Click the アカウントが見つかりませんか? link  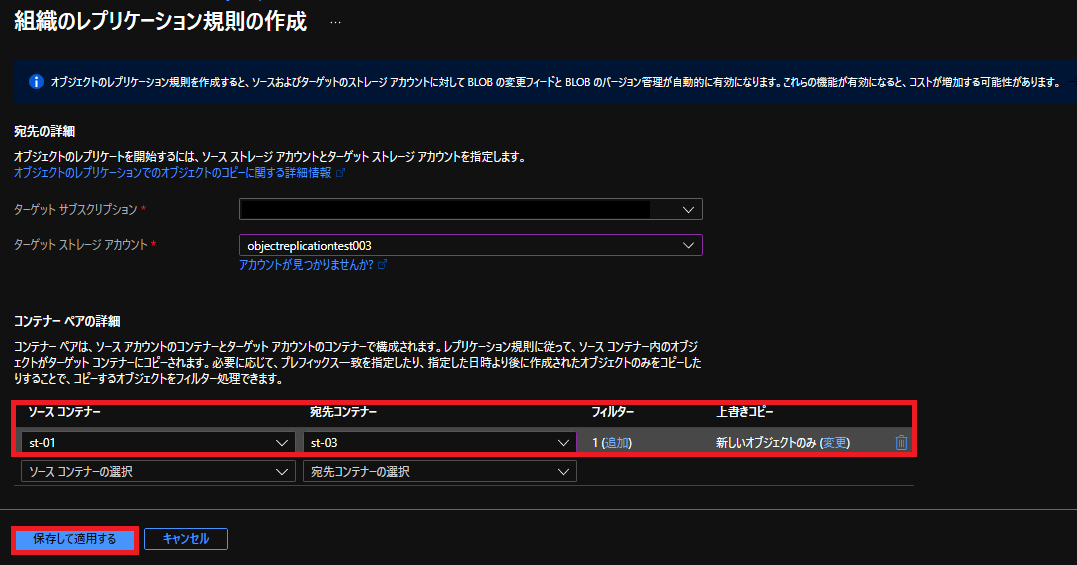point(313,265)
